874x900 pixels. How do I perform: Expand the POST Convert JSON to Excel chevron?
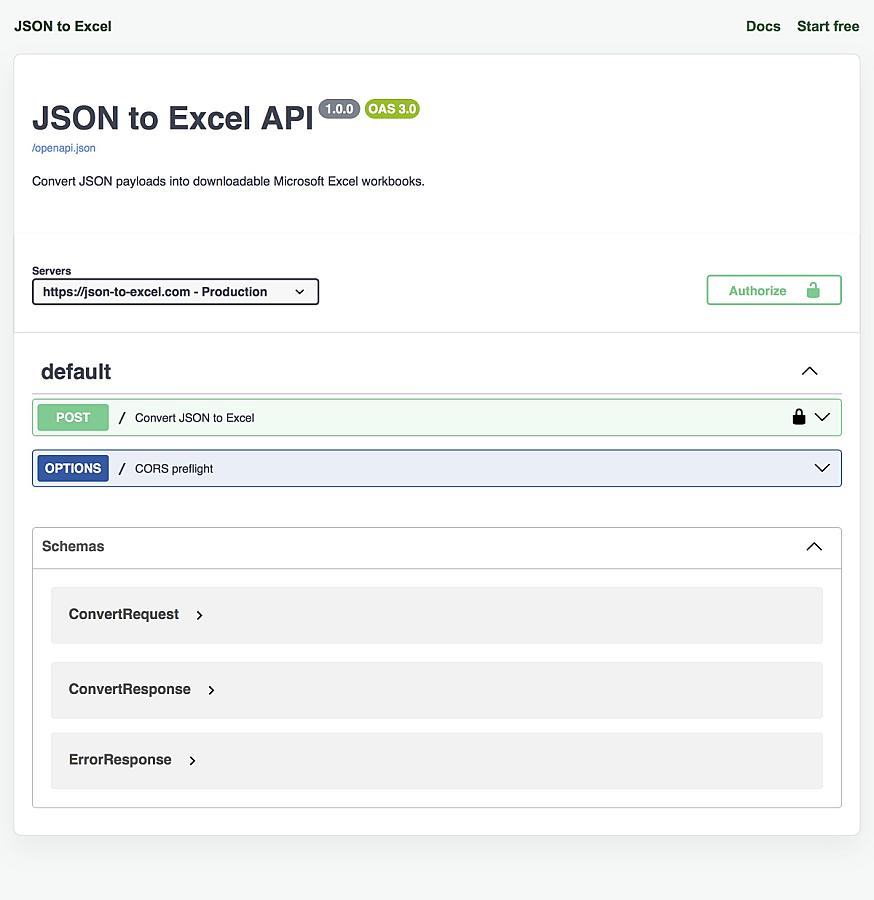[822, 417]
